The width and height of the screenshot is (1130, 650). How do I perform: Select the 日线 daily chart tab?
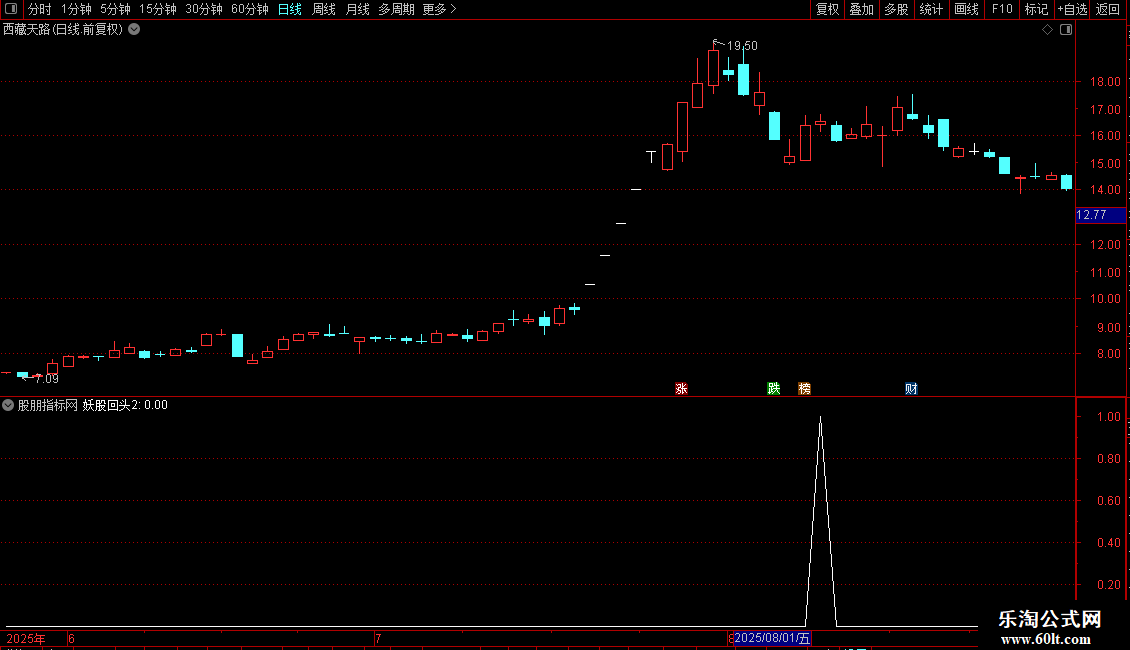(x=290, y=9)
